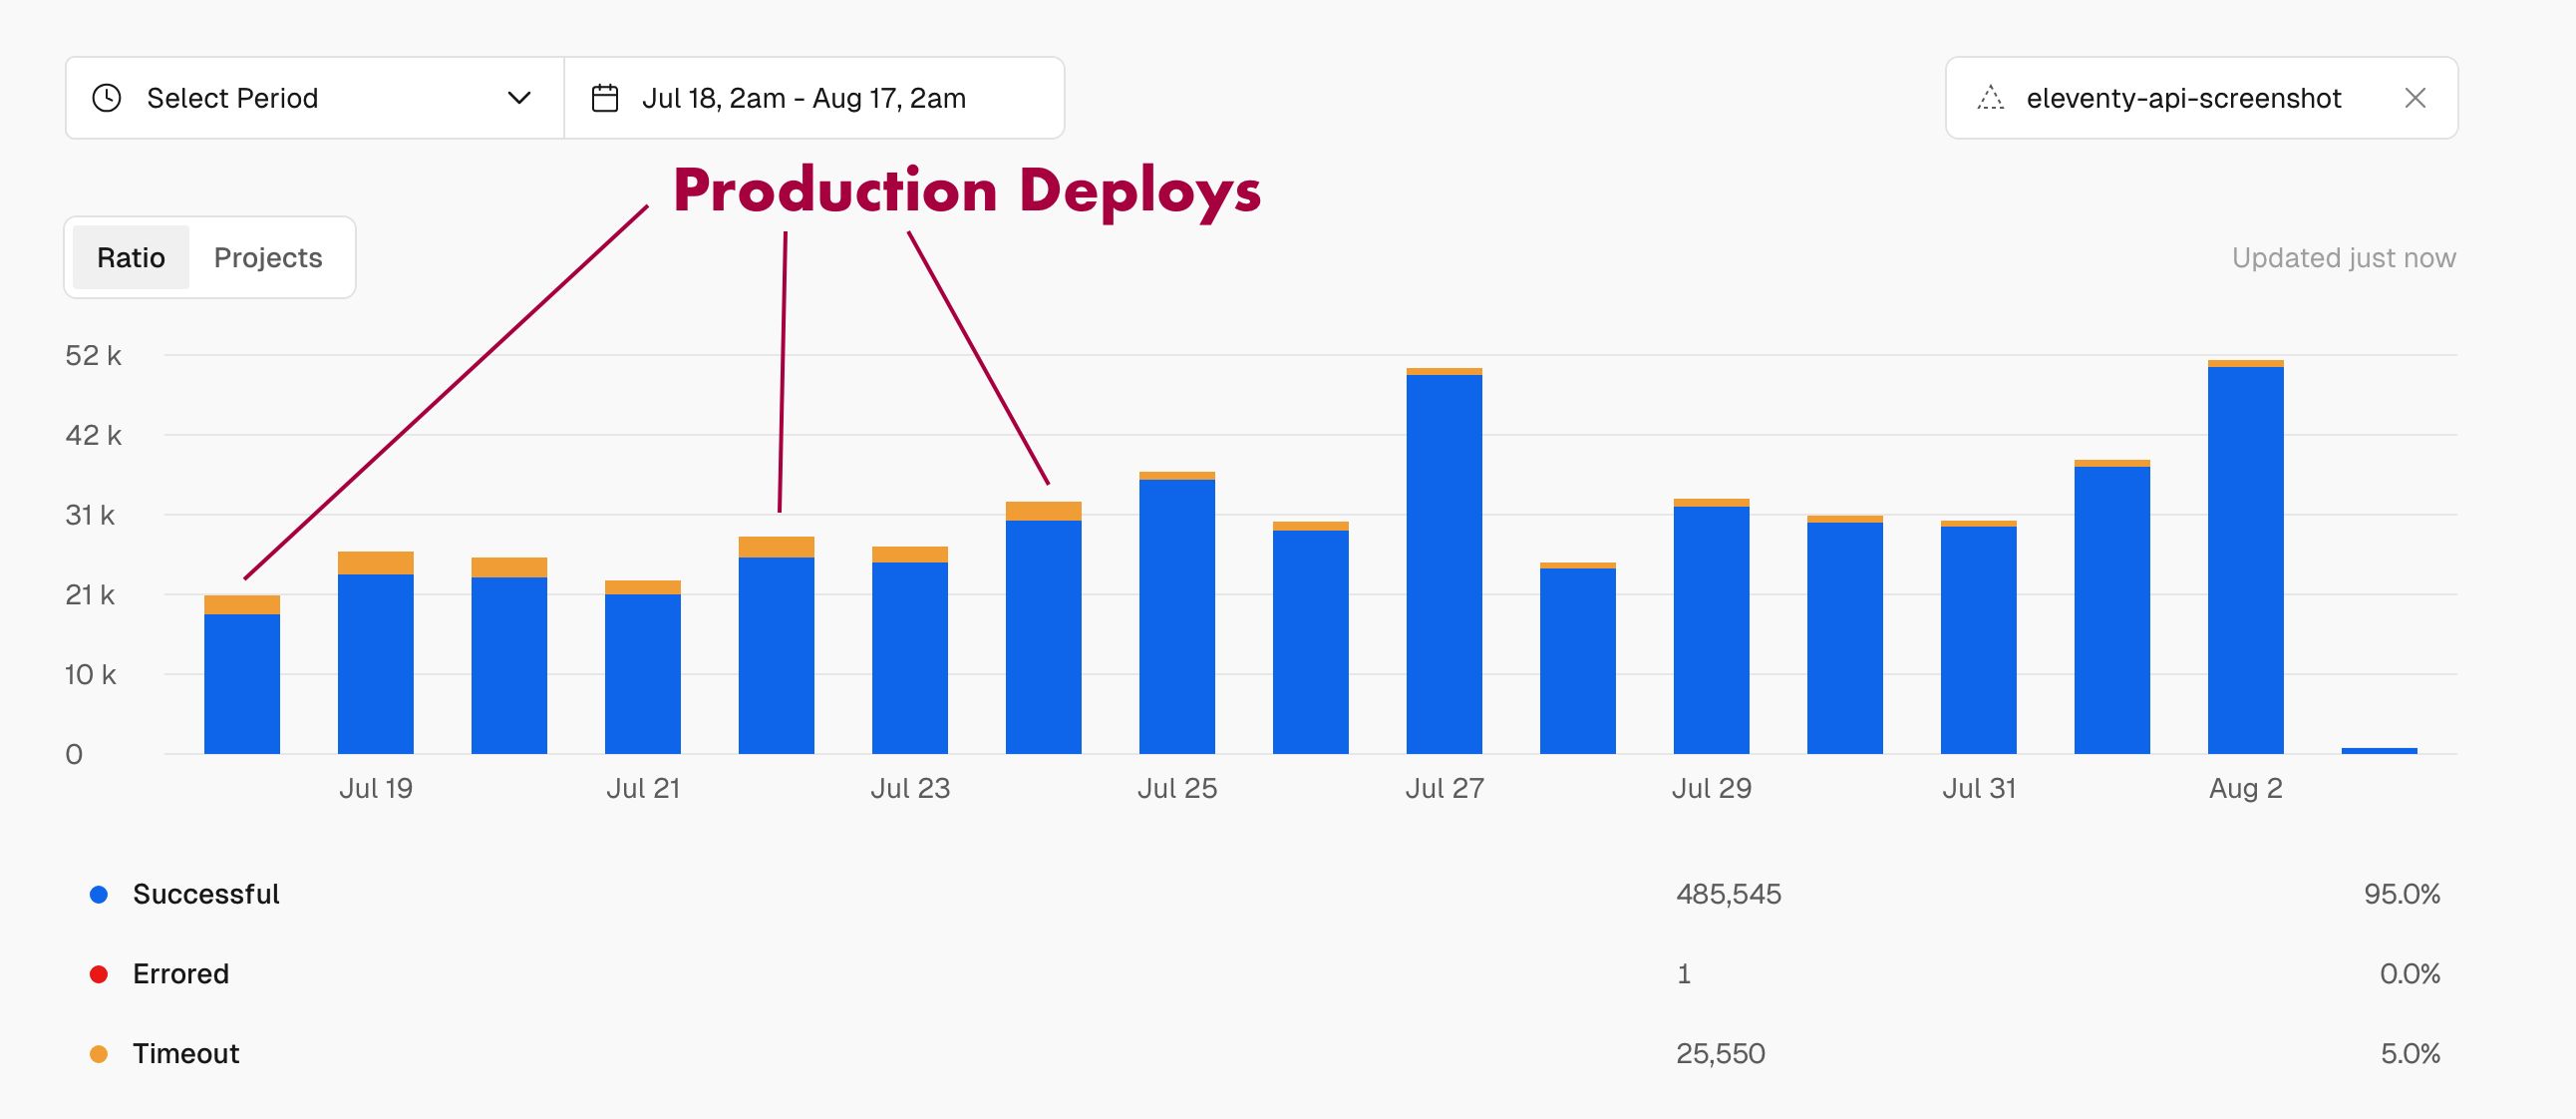Click the 52 k y-axis label
This screenshot has height=1119, width=2576.
click(x=93, y=355)
